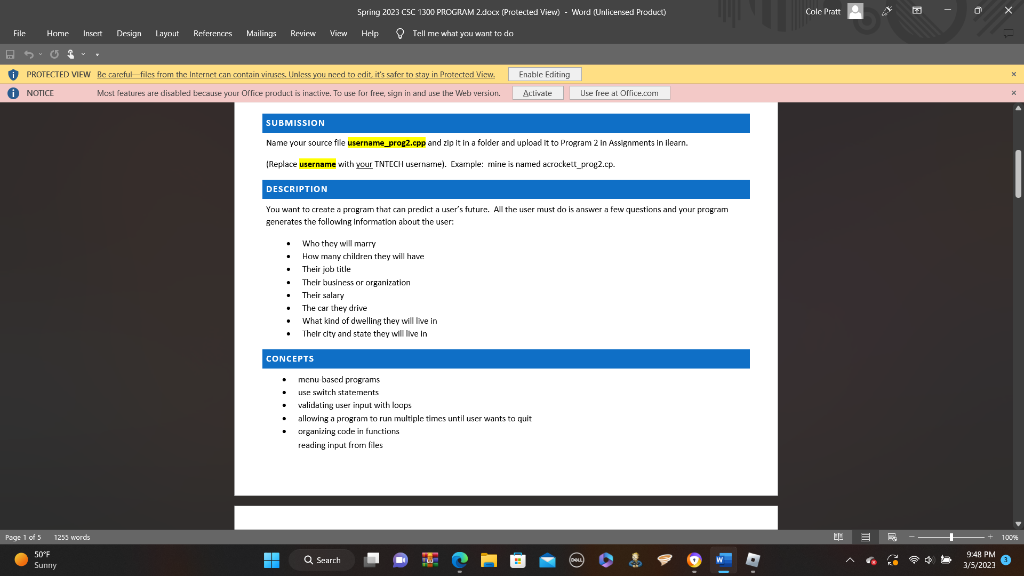Switch to the Review tab

click(x=302, y=33)
